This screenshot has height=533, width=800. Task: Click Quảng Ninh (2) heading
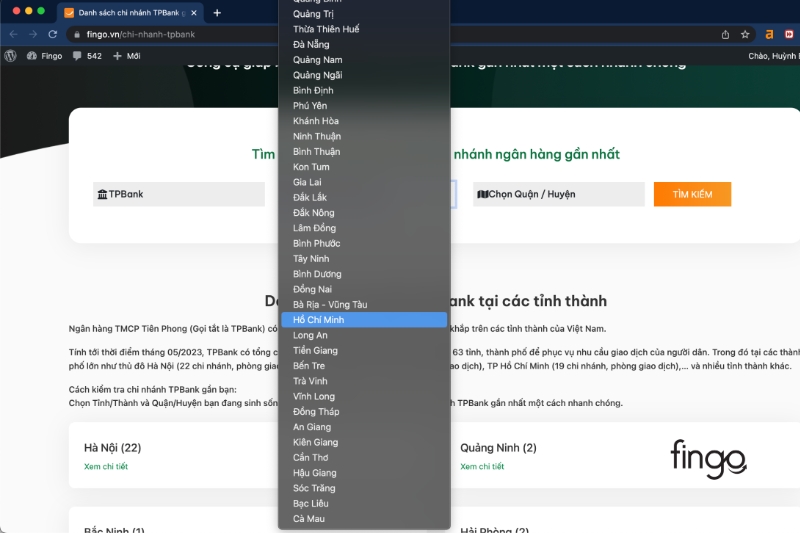pyautogui.click(x=498, y=448)
